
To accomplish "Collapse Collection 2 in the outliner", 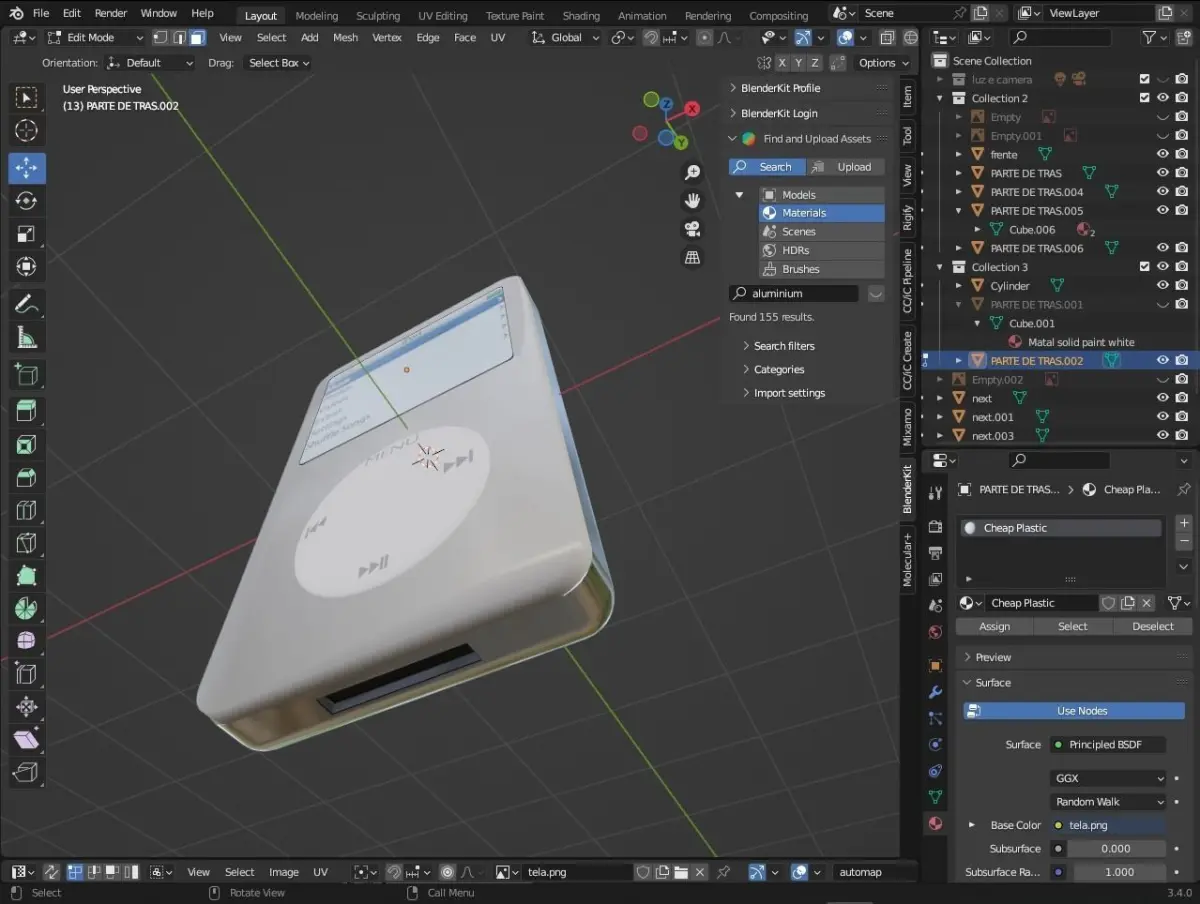I will coord(940,98).
